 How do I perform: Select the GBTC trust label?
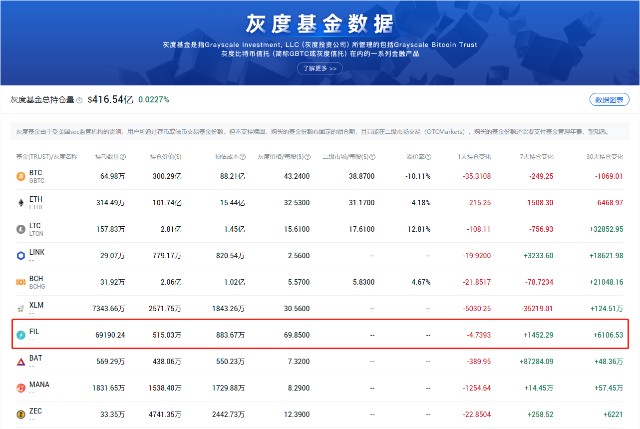point(37,180)
